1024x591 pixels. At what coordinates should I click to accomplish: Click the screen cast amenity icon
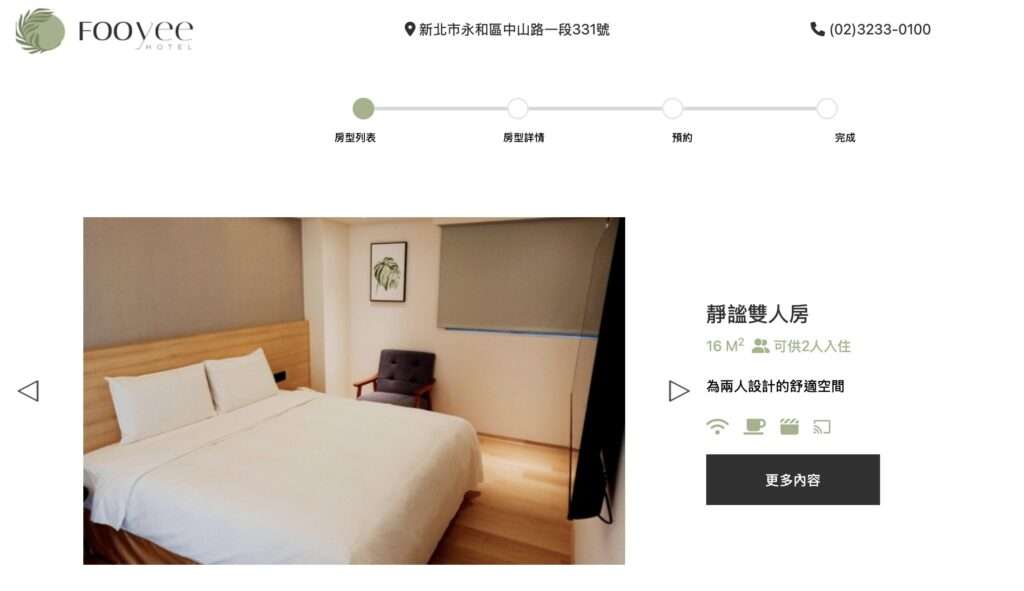[822, 427]
